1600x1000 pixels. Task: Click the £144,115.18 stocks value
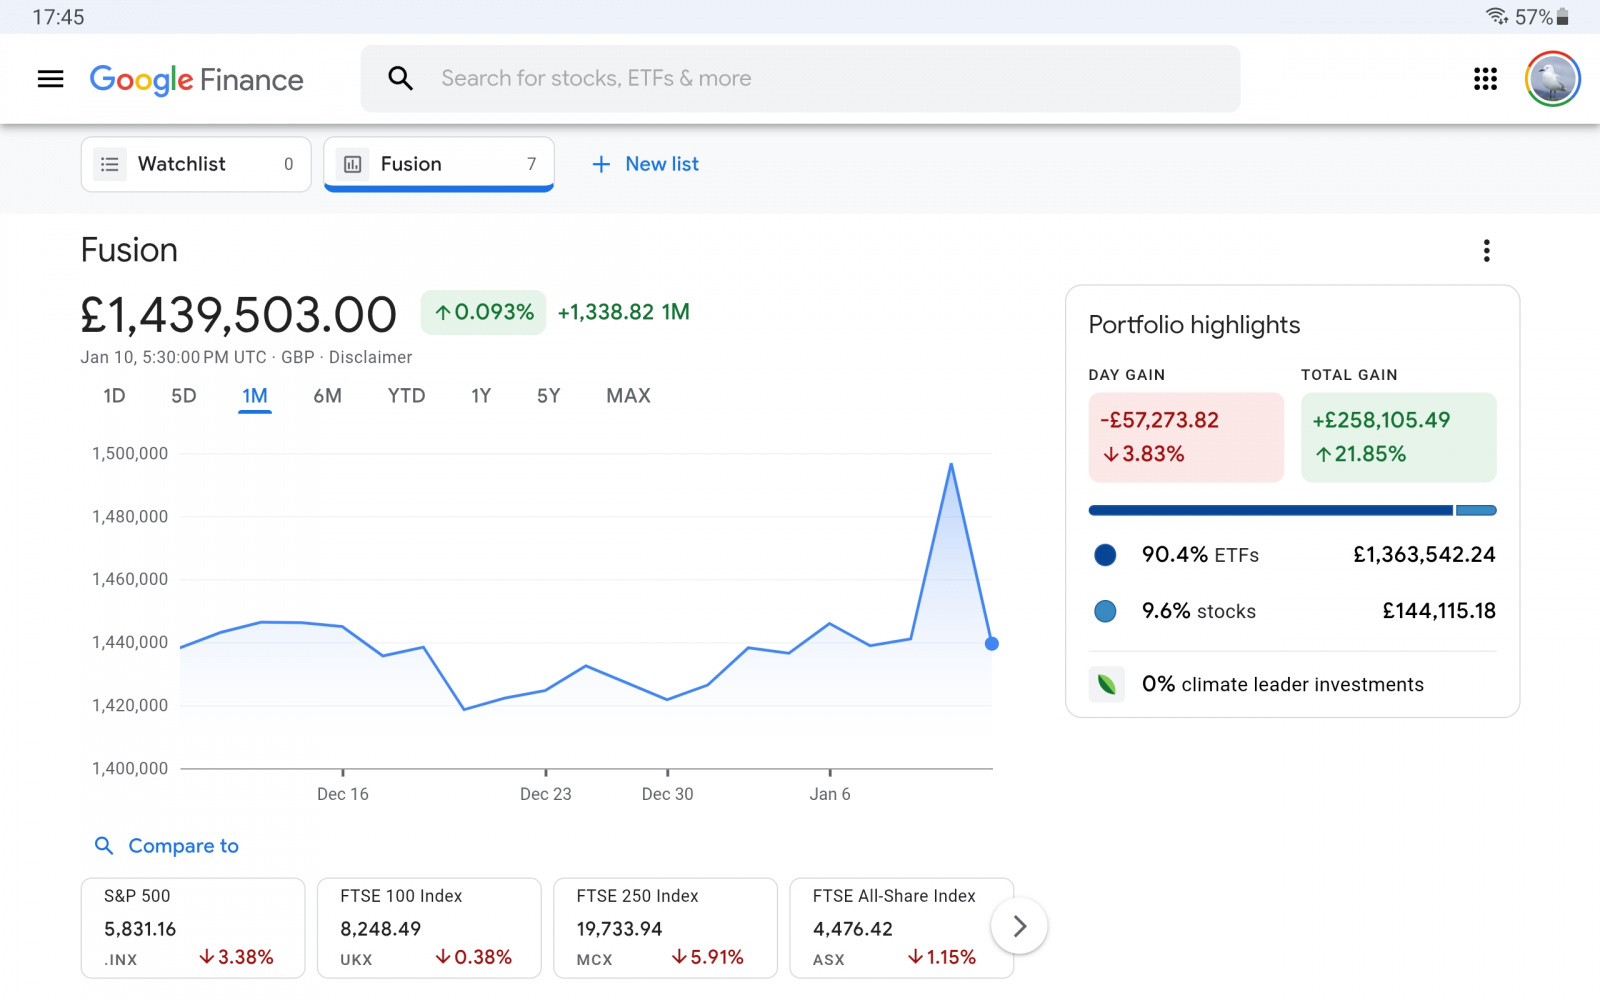pyautogui.click(x=1439, y=611)
